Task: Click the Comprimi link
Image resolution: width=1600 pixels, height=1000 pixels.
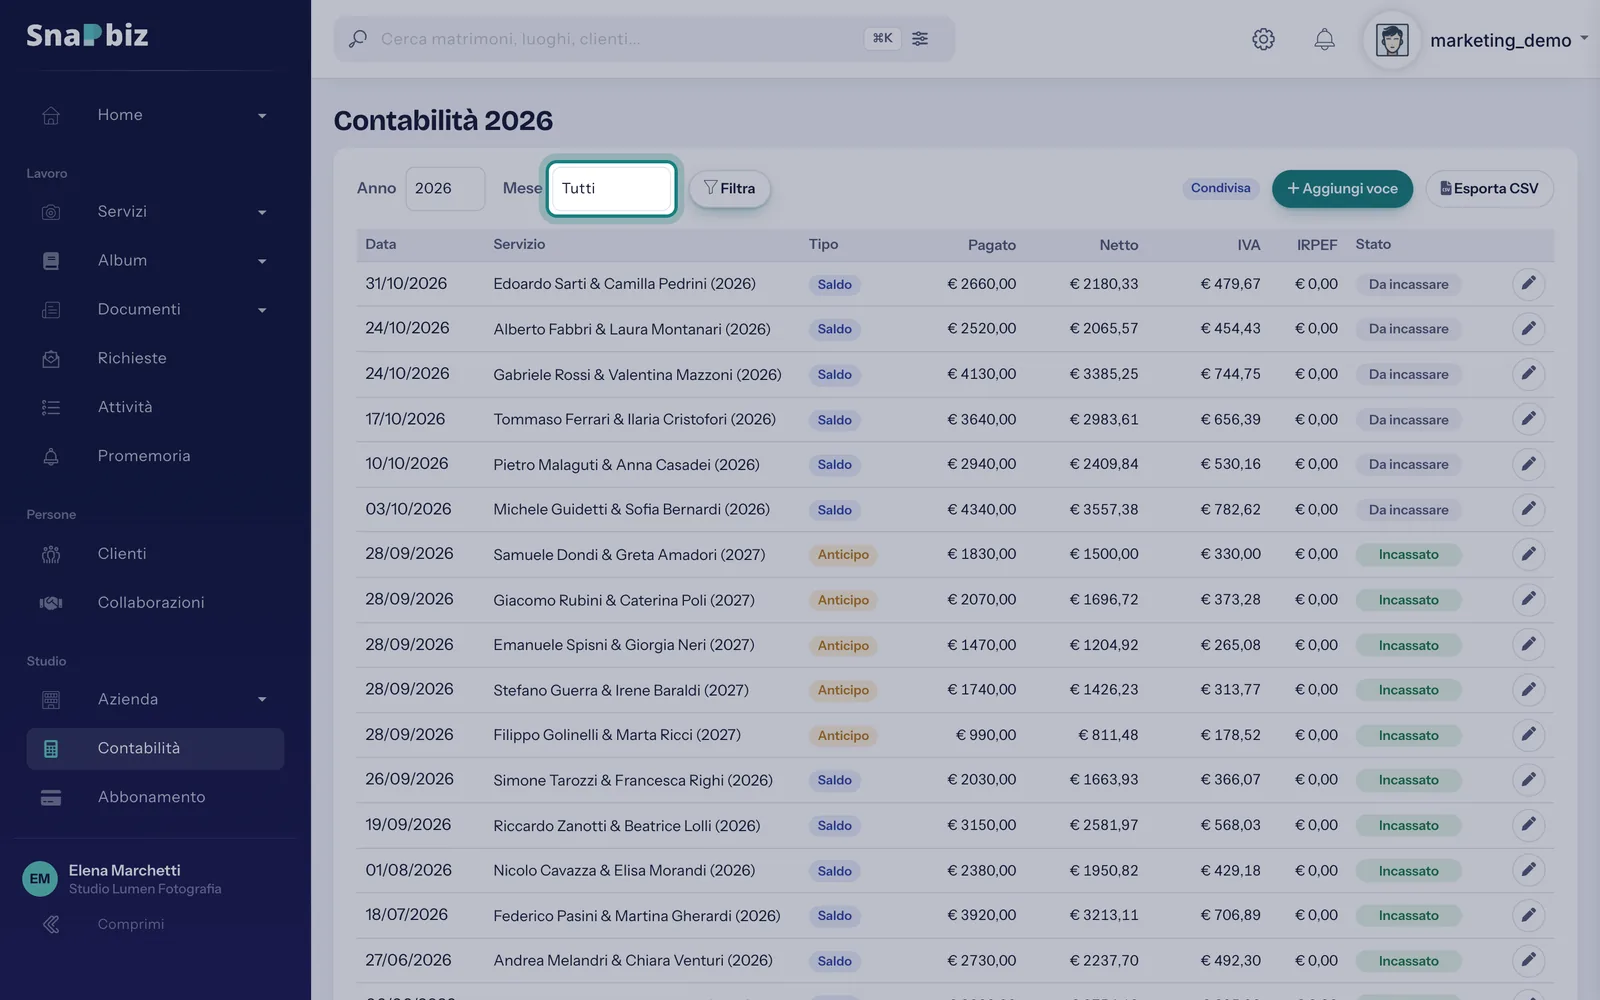Action: [x=131, y=924]
